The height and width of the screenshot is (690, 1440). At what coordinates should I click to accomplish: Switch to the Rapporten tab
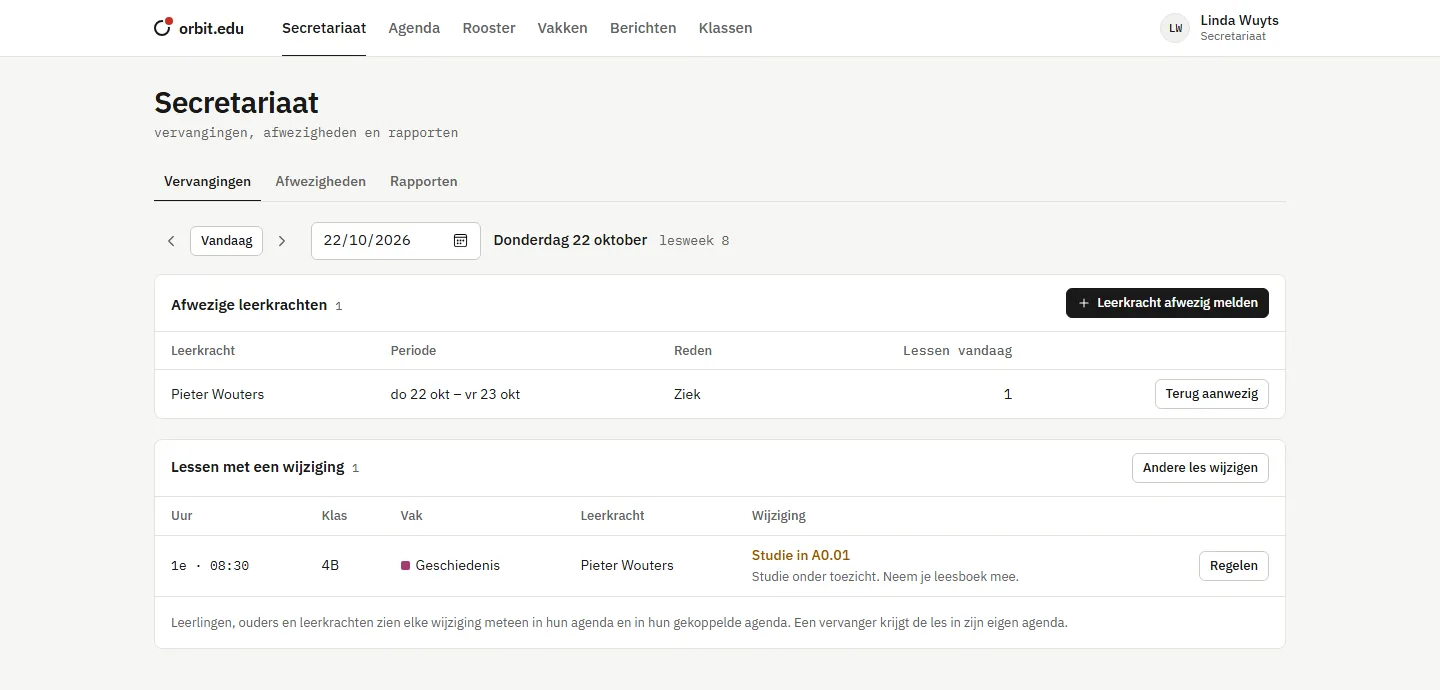tap(424, 182)
